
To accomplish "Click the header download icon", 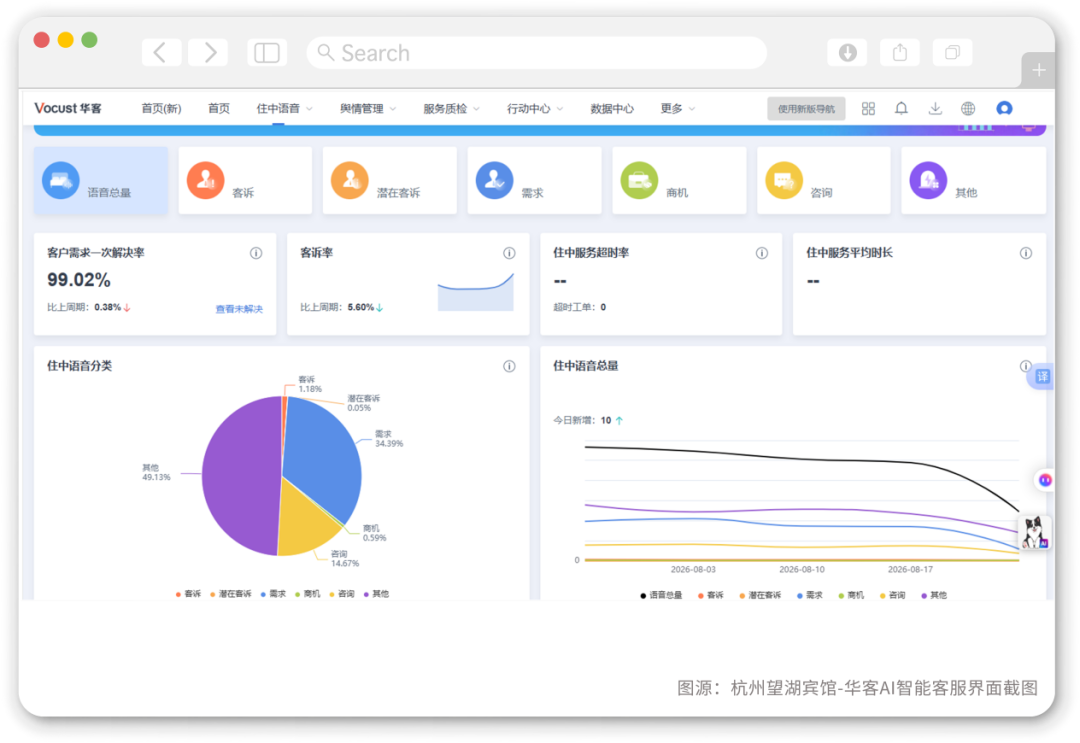I will coord(935,108).
